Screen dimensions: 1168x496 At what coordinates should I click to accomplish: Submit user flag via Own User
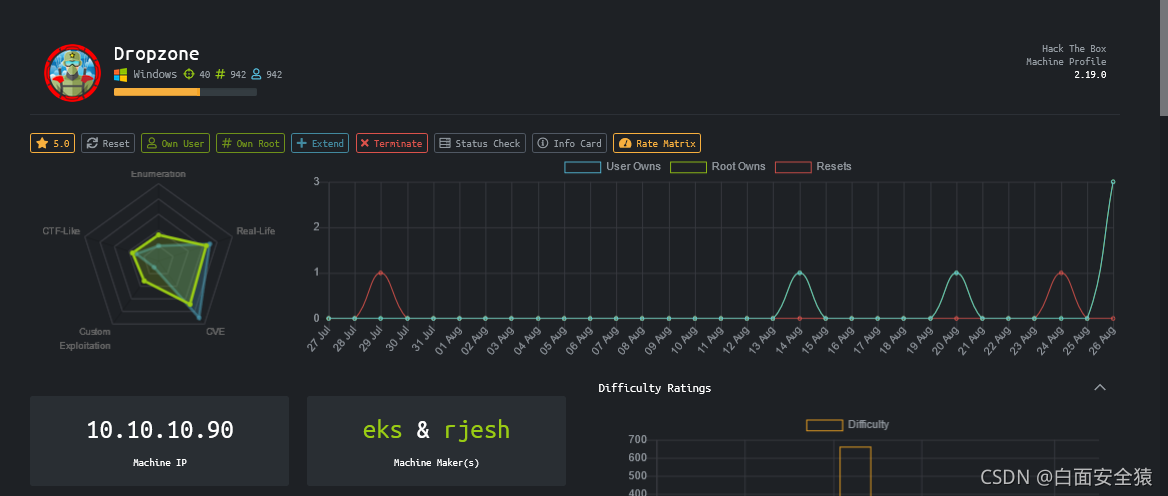tap(175, 143)
